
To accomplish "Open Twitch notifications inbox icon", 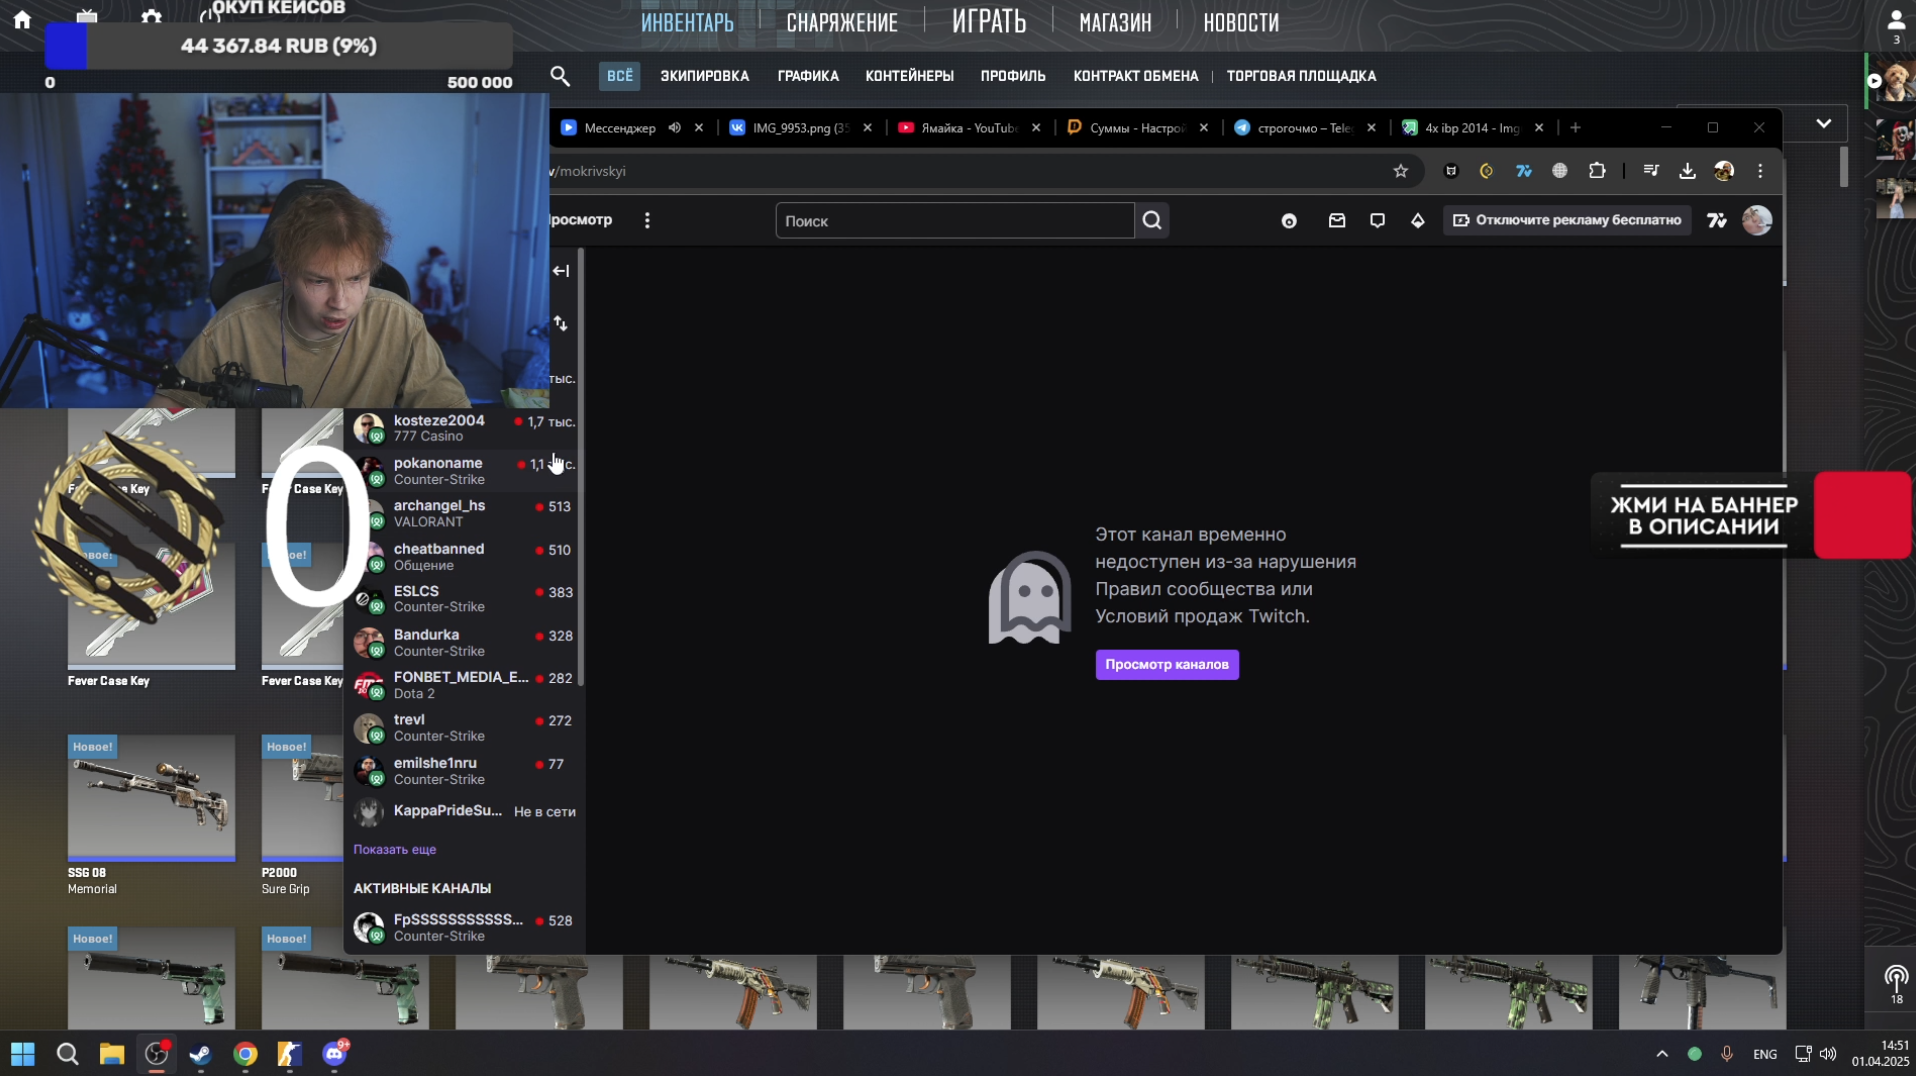I will pyautogui.click(x=1337, y=221).
